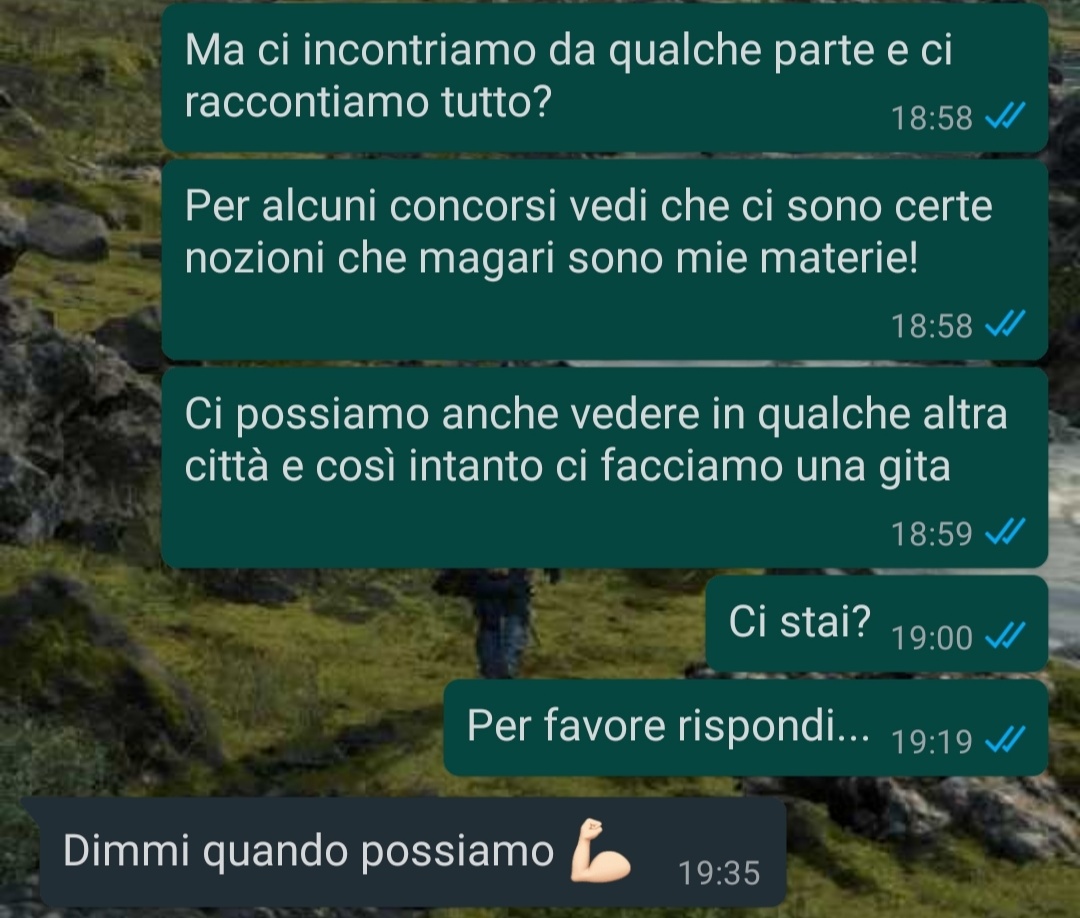Tap message about 'concorsi' and 'materie'
This screenshot has width=1080, height=918.
[605, 260]
